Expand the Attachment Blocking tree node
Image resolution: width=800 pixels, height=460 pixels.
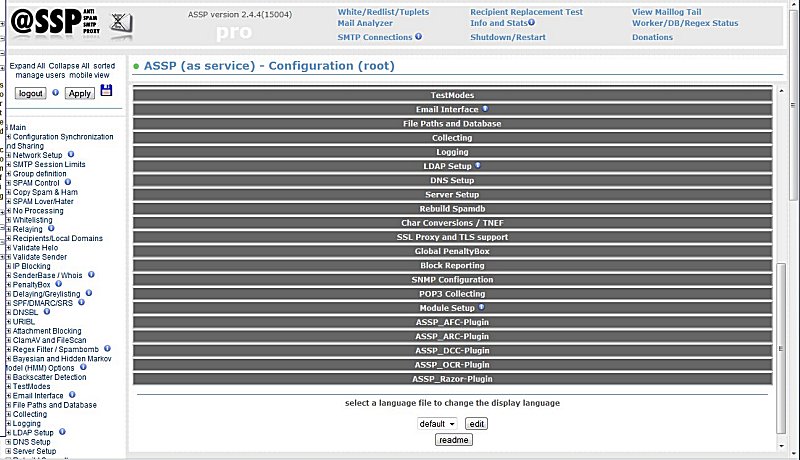click(9, 331)
